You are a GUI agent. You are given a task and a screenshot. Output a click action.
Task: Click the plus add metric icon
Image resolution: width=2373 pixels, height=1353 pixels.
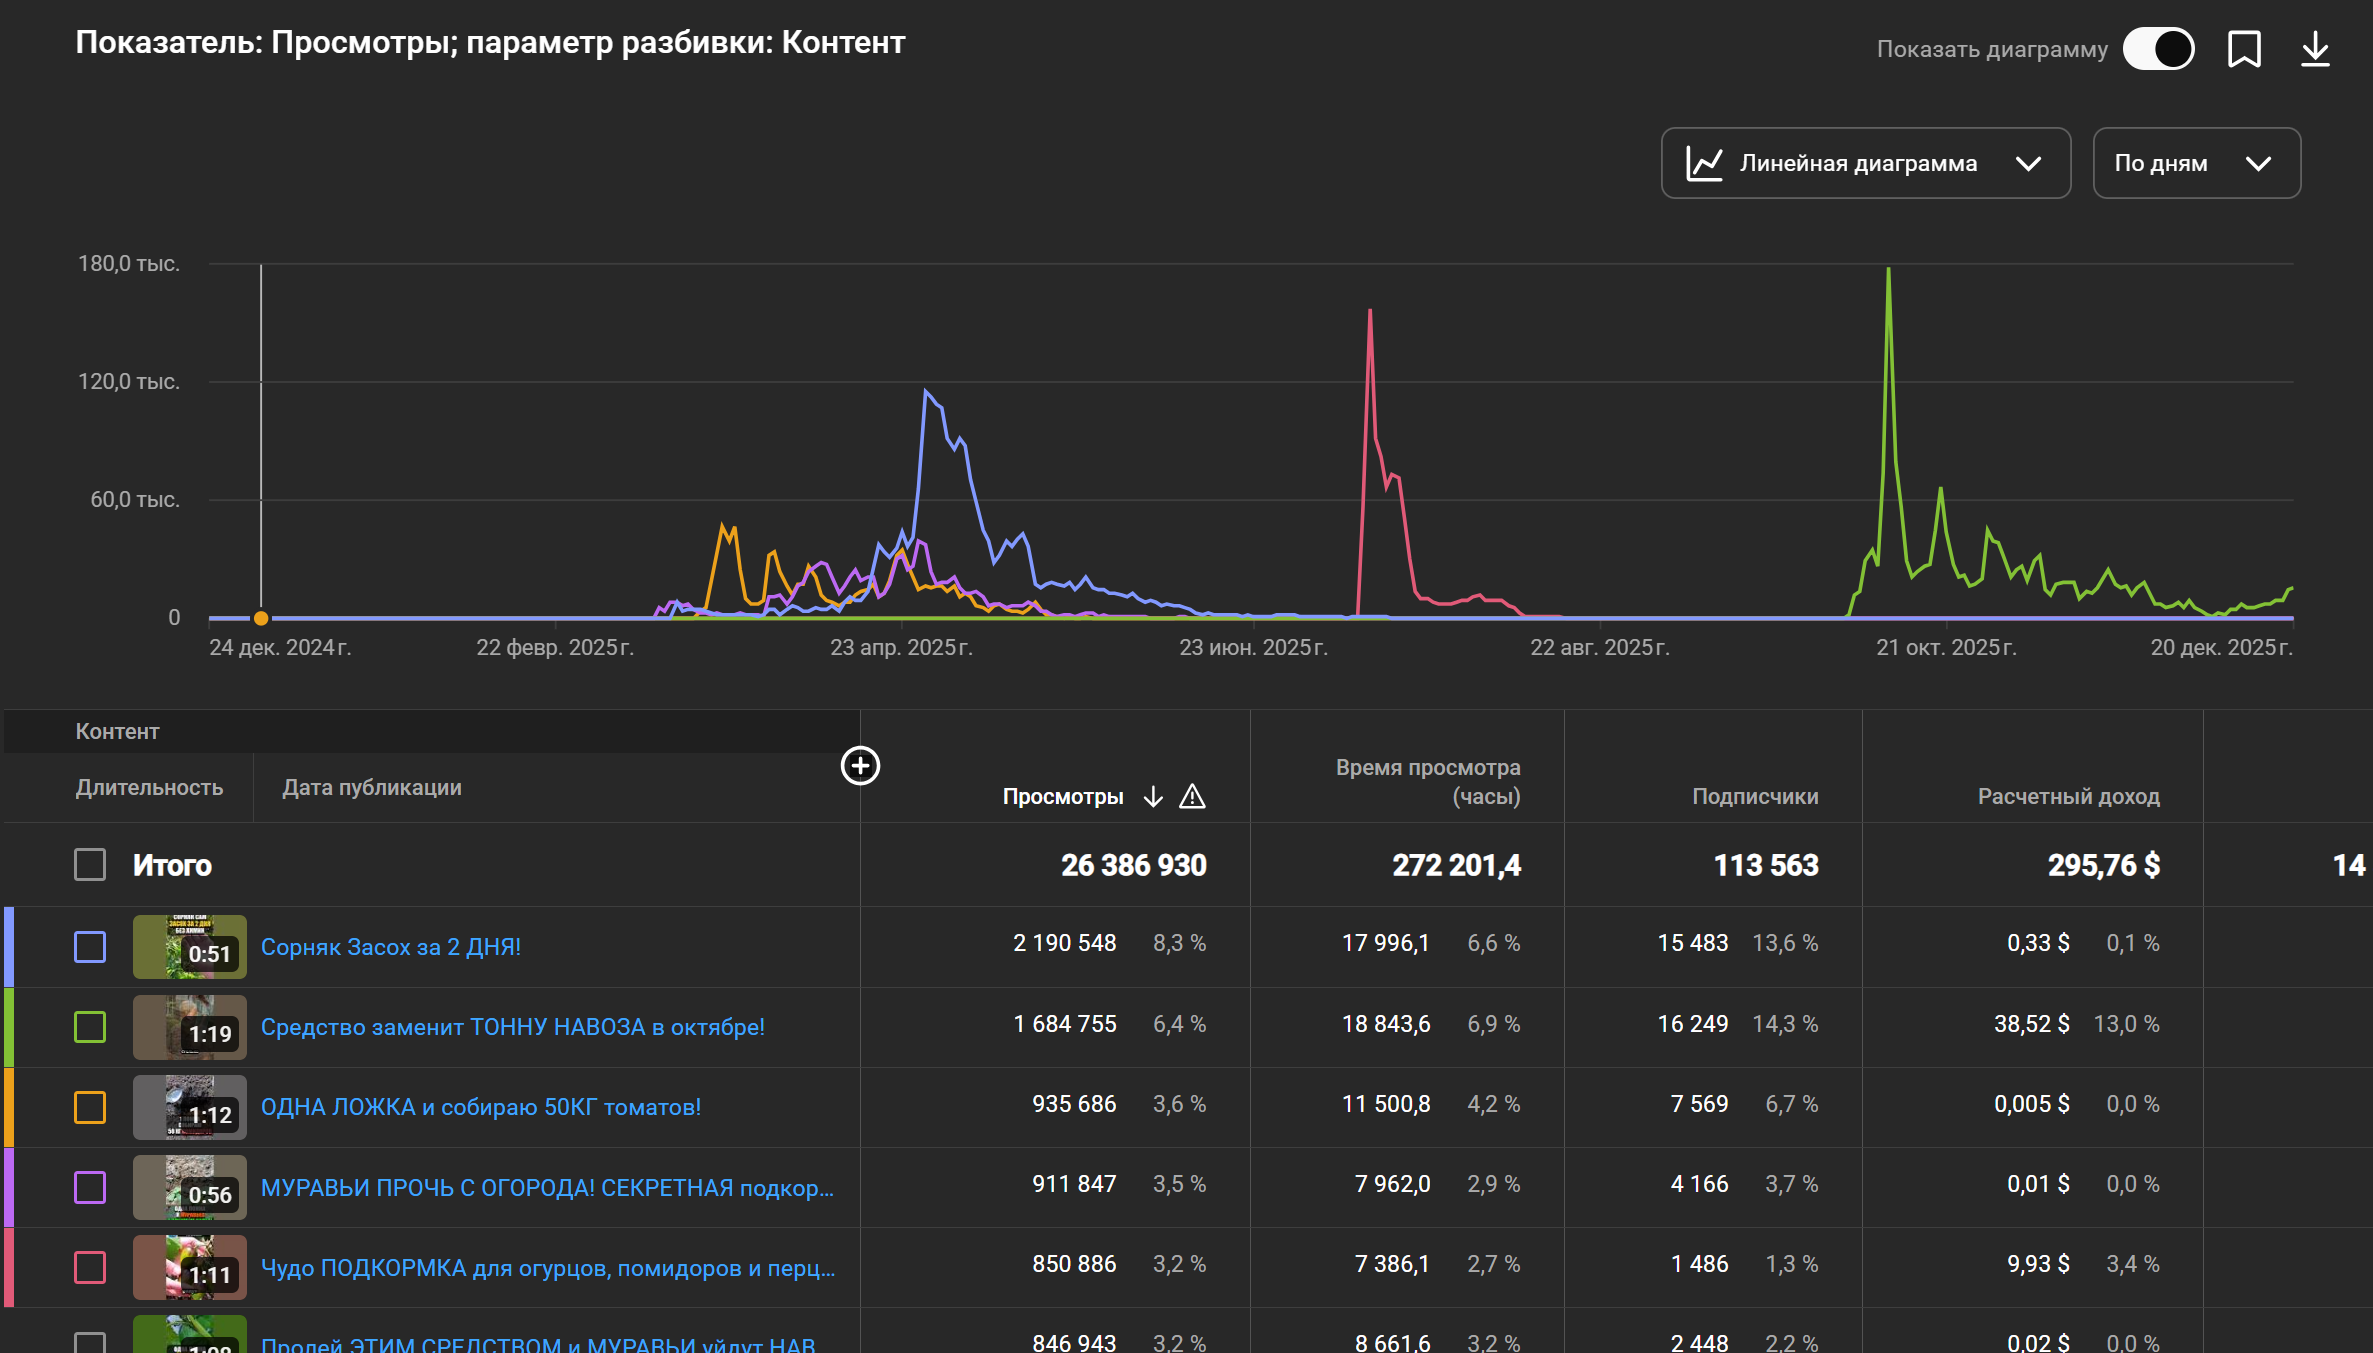point(860,766)
